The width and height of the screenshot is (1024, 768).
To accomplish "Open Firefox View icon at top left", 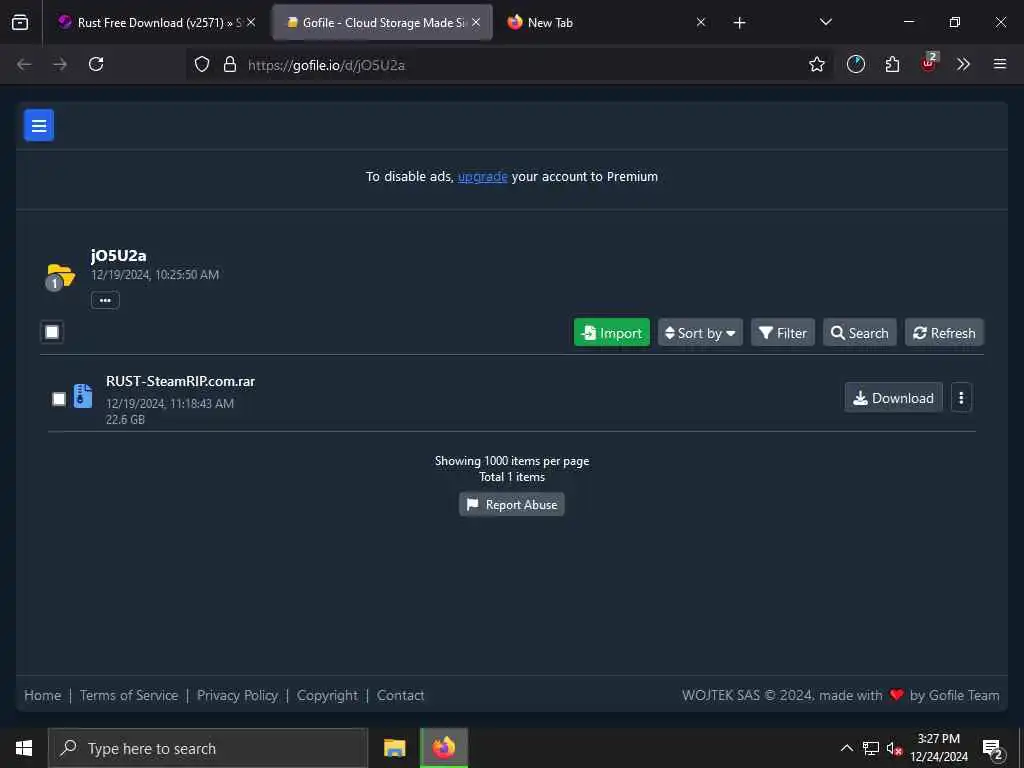I will 20,22.
